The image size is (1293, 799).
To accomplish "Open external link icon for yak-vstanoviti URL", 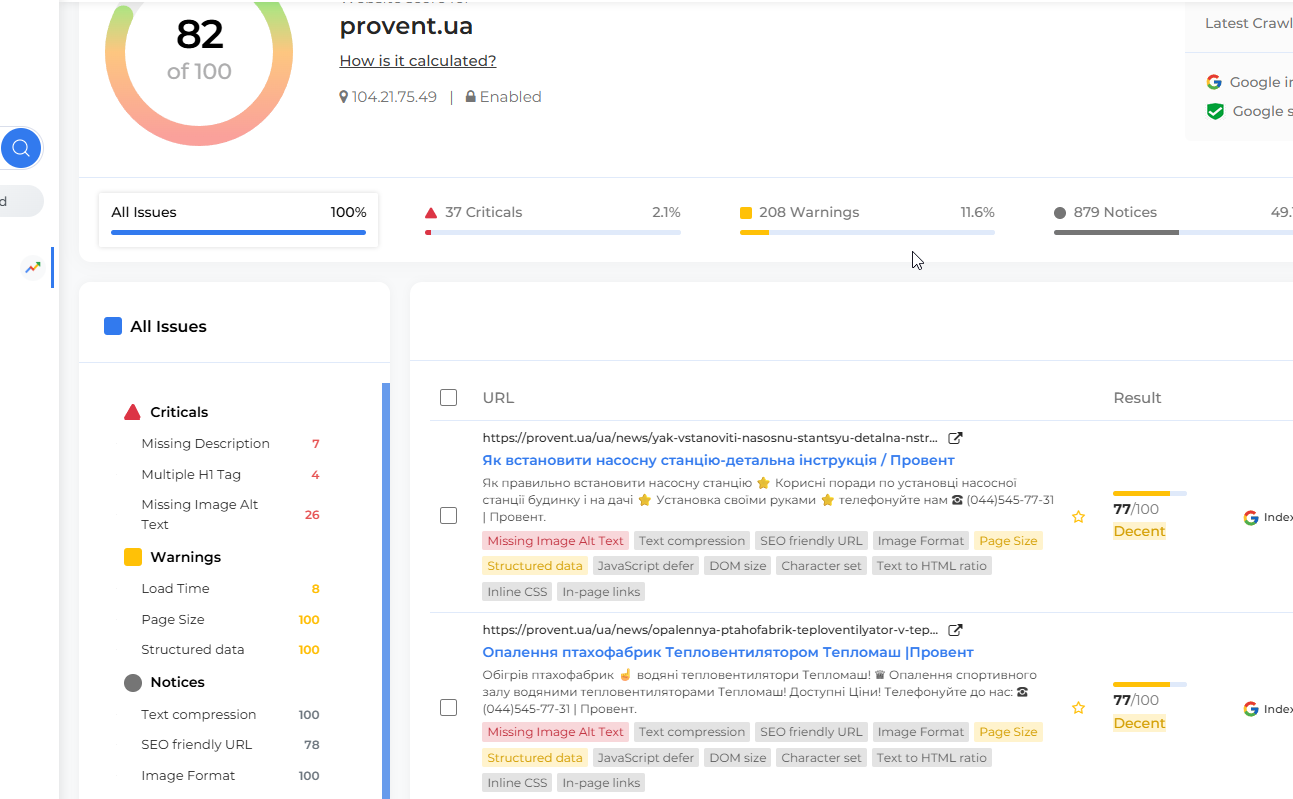I will pyautogui.click(x=955, y=438).
